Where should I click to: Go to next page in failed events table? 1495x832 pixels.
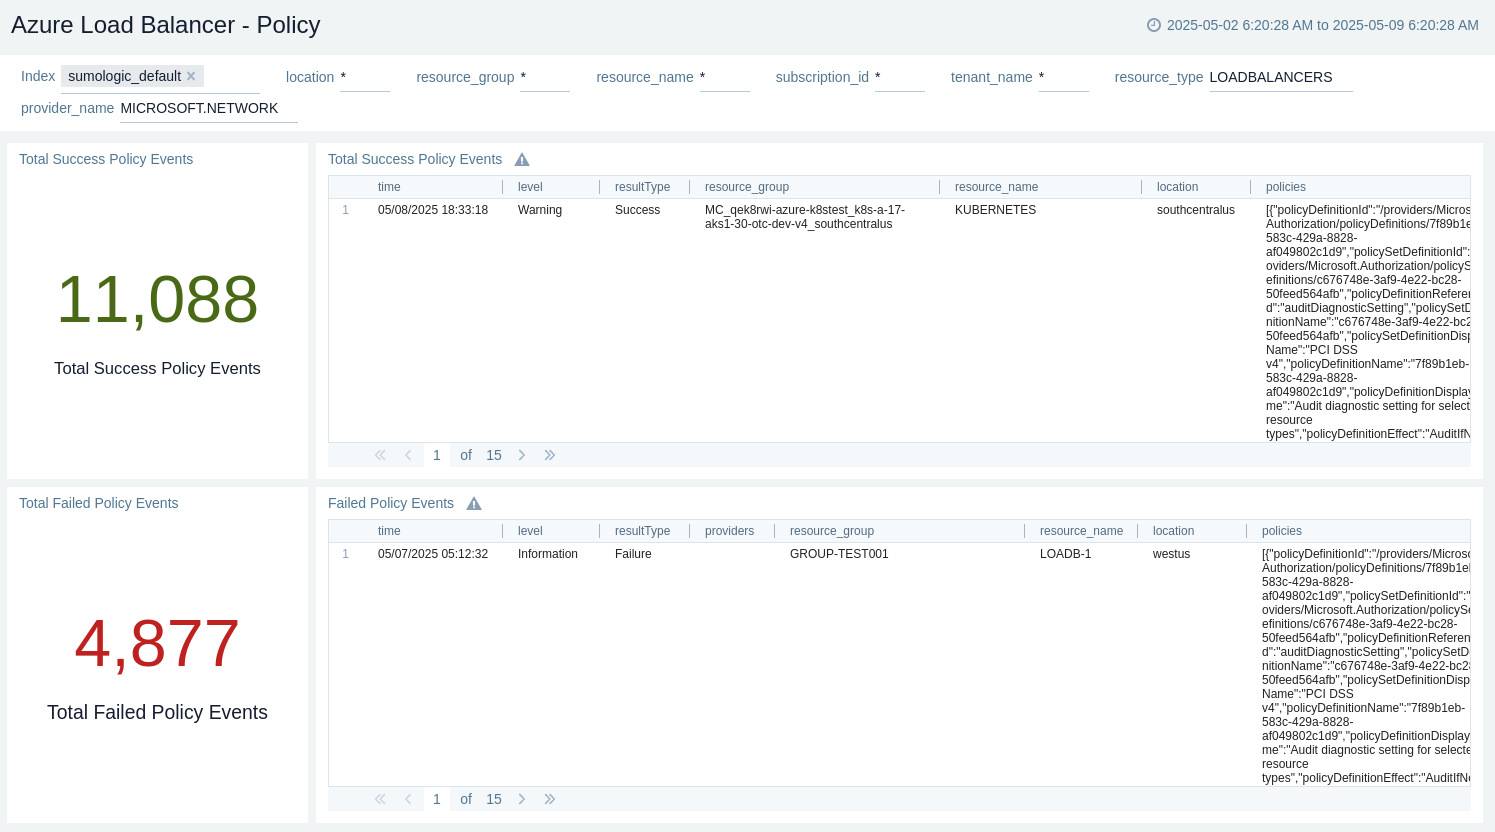point(522,799)
